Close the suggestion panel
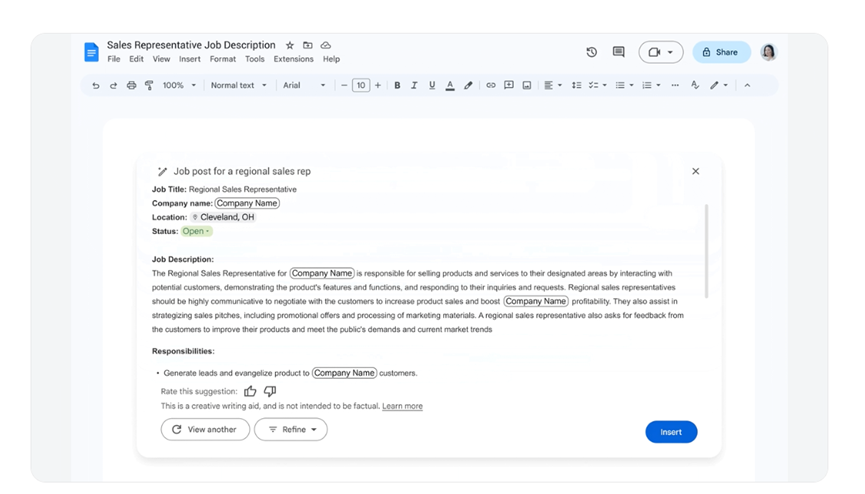865x494 pixels. (696, 171)
